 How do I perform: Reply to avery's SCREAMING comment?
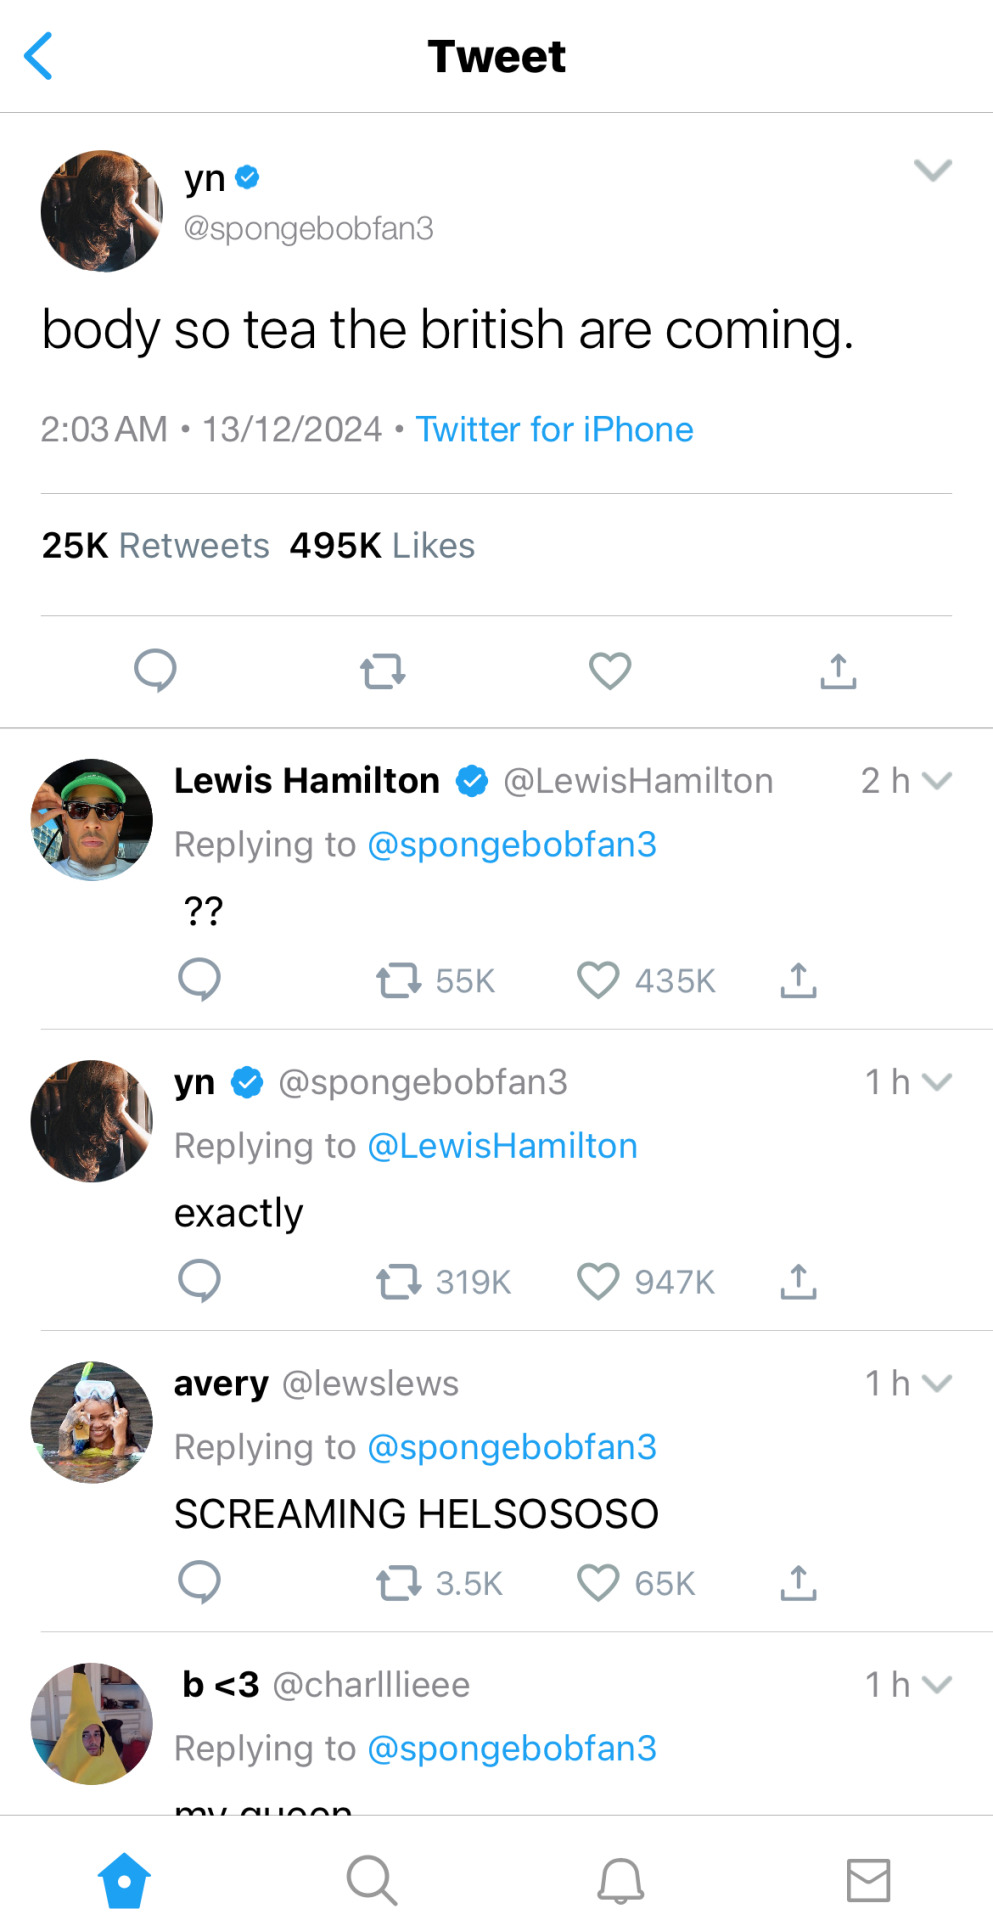(199, 1582)
